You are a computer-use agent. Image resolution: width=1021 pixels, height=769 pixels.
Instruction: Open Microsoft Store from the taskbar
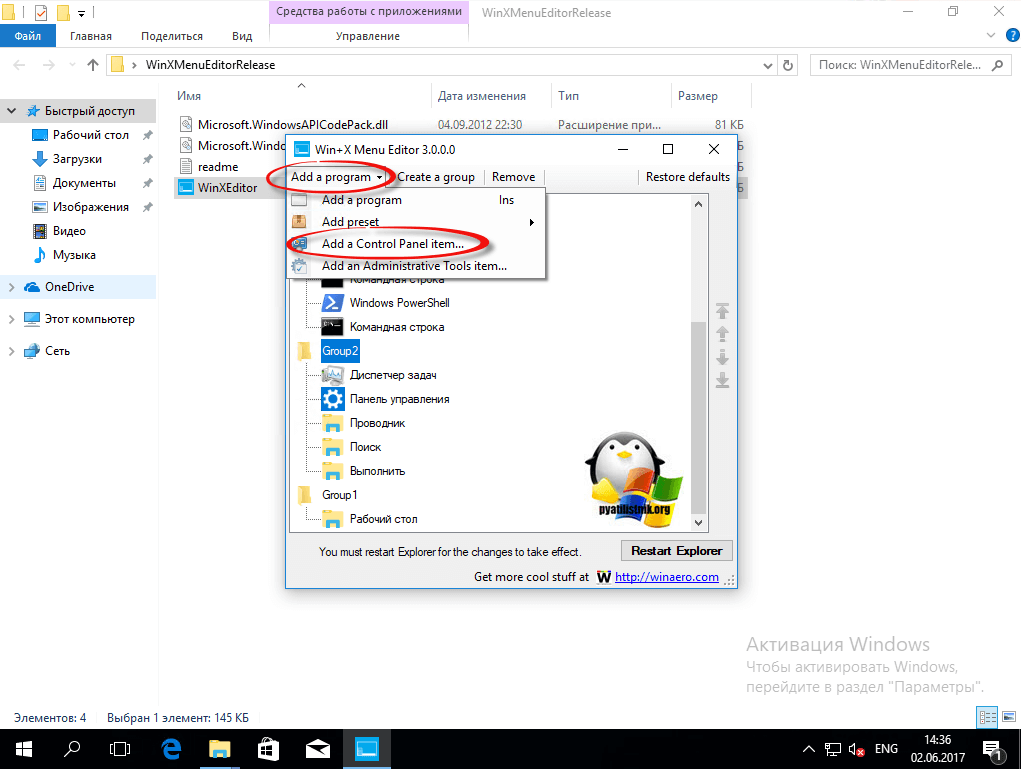(x=269, y=747)
